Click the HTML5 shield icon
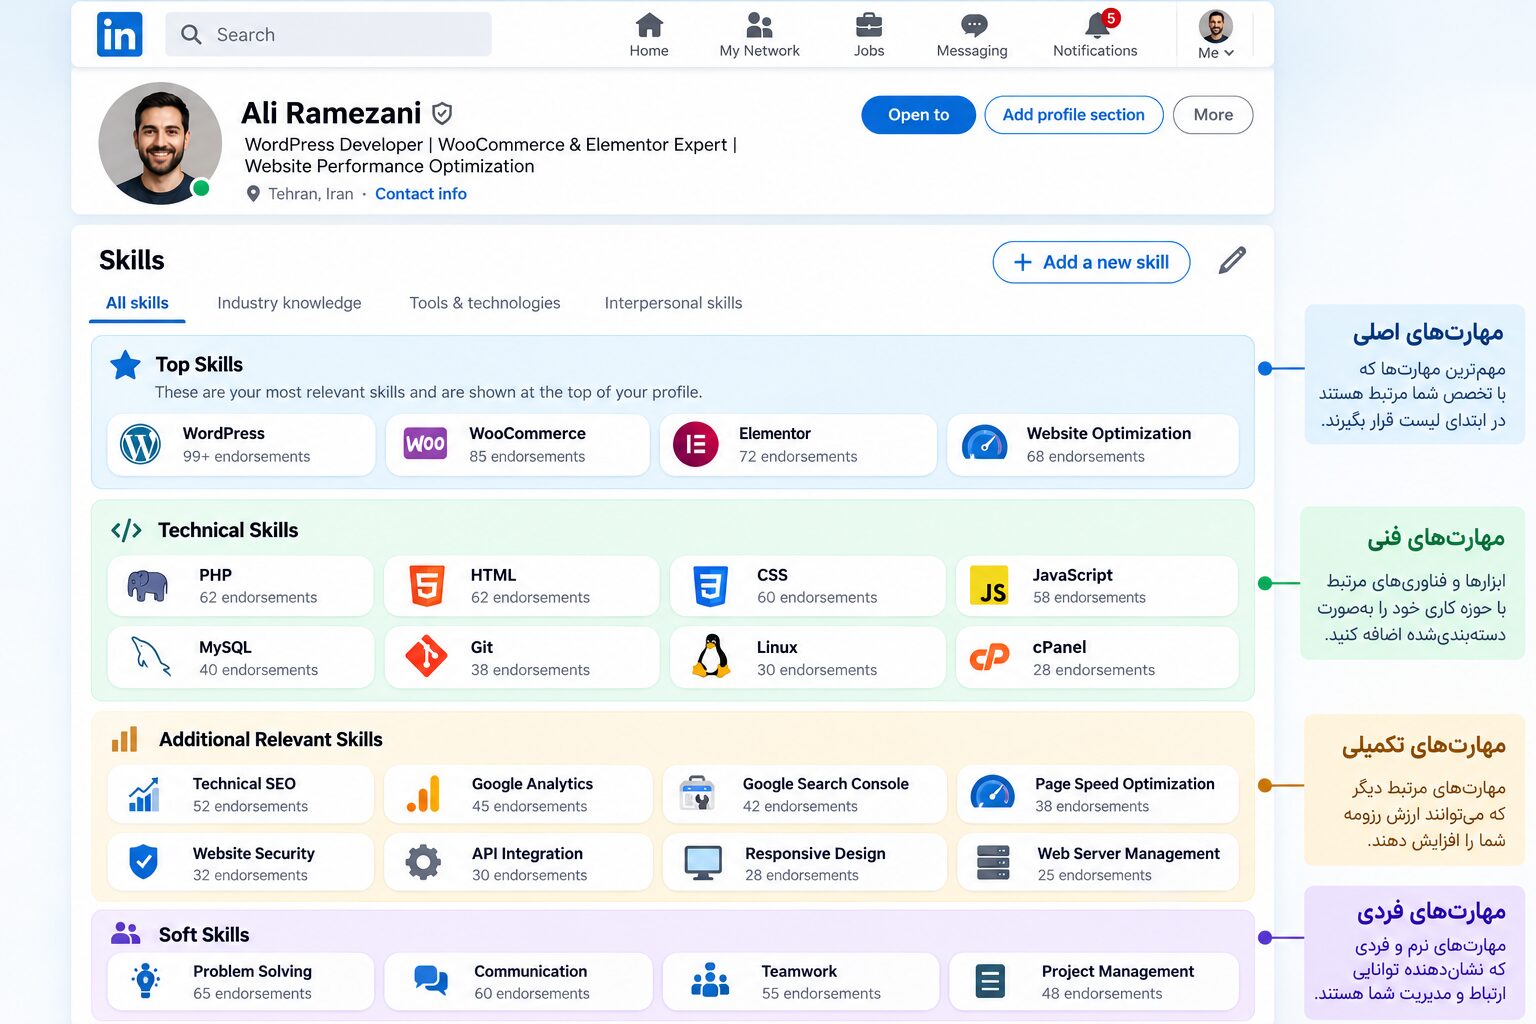The image size is (1536, 1024). pos(427,586)
